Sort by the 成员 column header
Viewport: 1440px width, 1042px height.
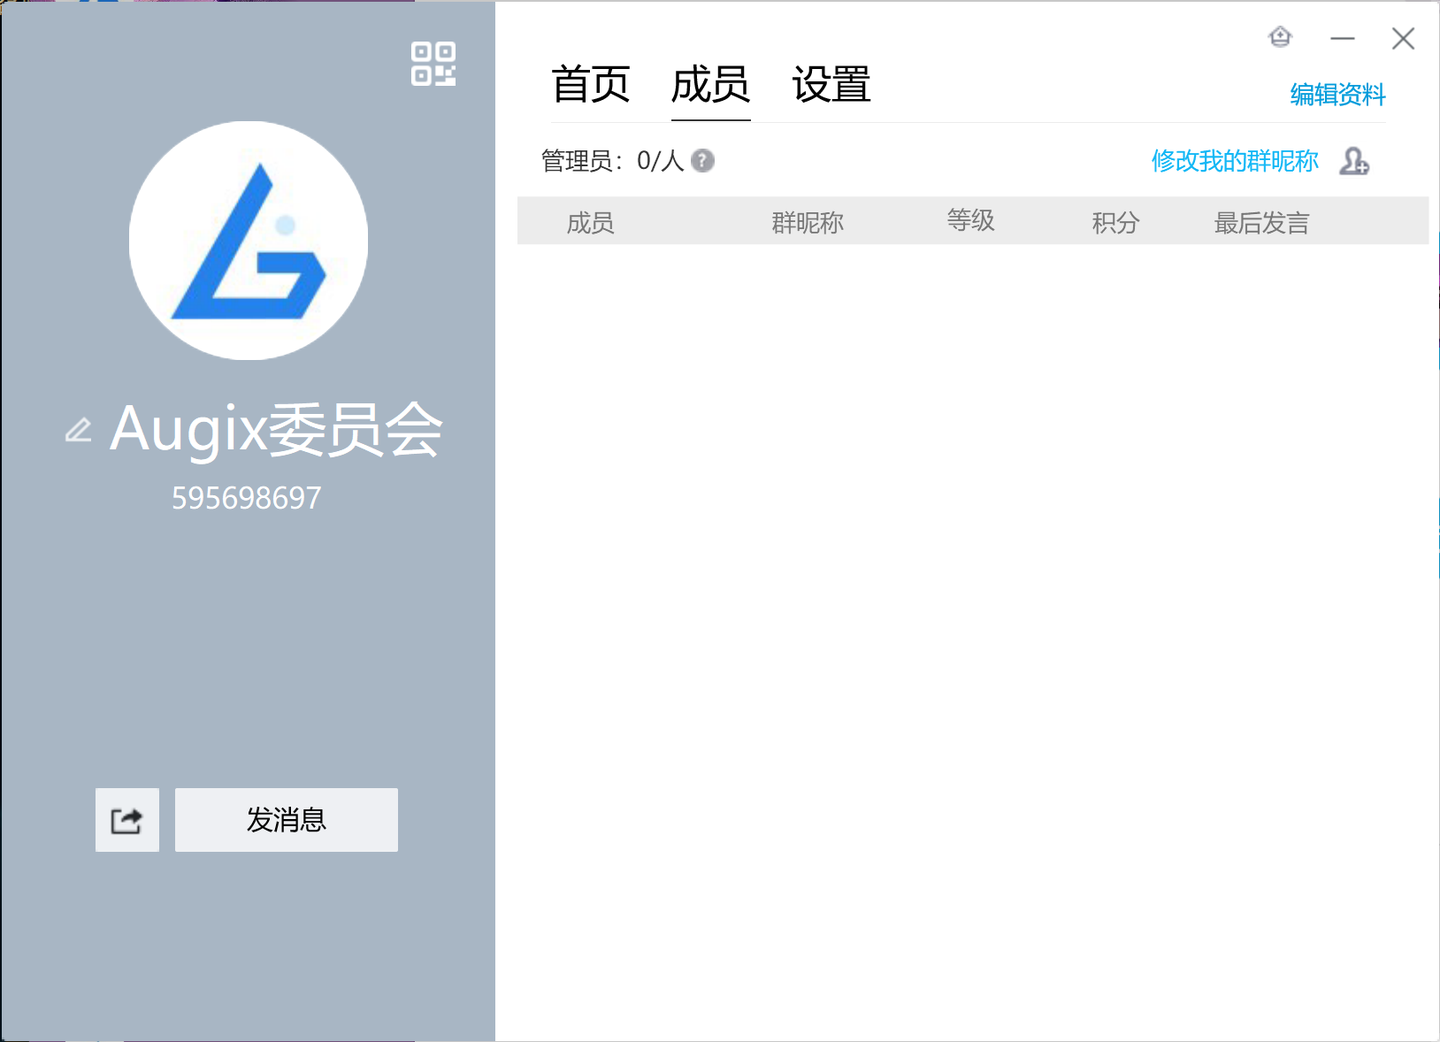click(590, 222)
